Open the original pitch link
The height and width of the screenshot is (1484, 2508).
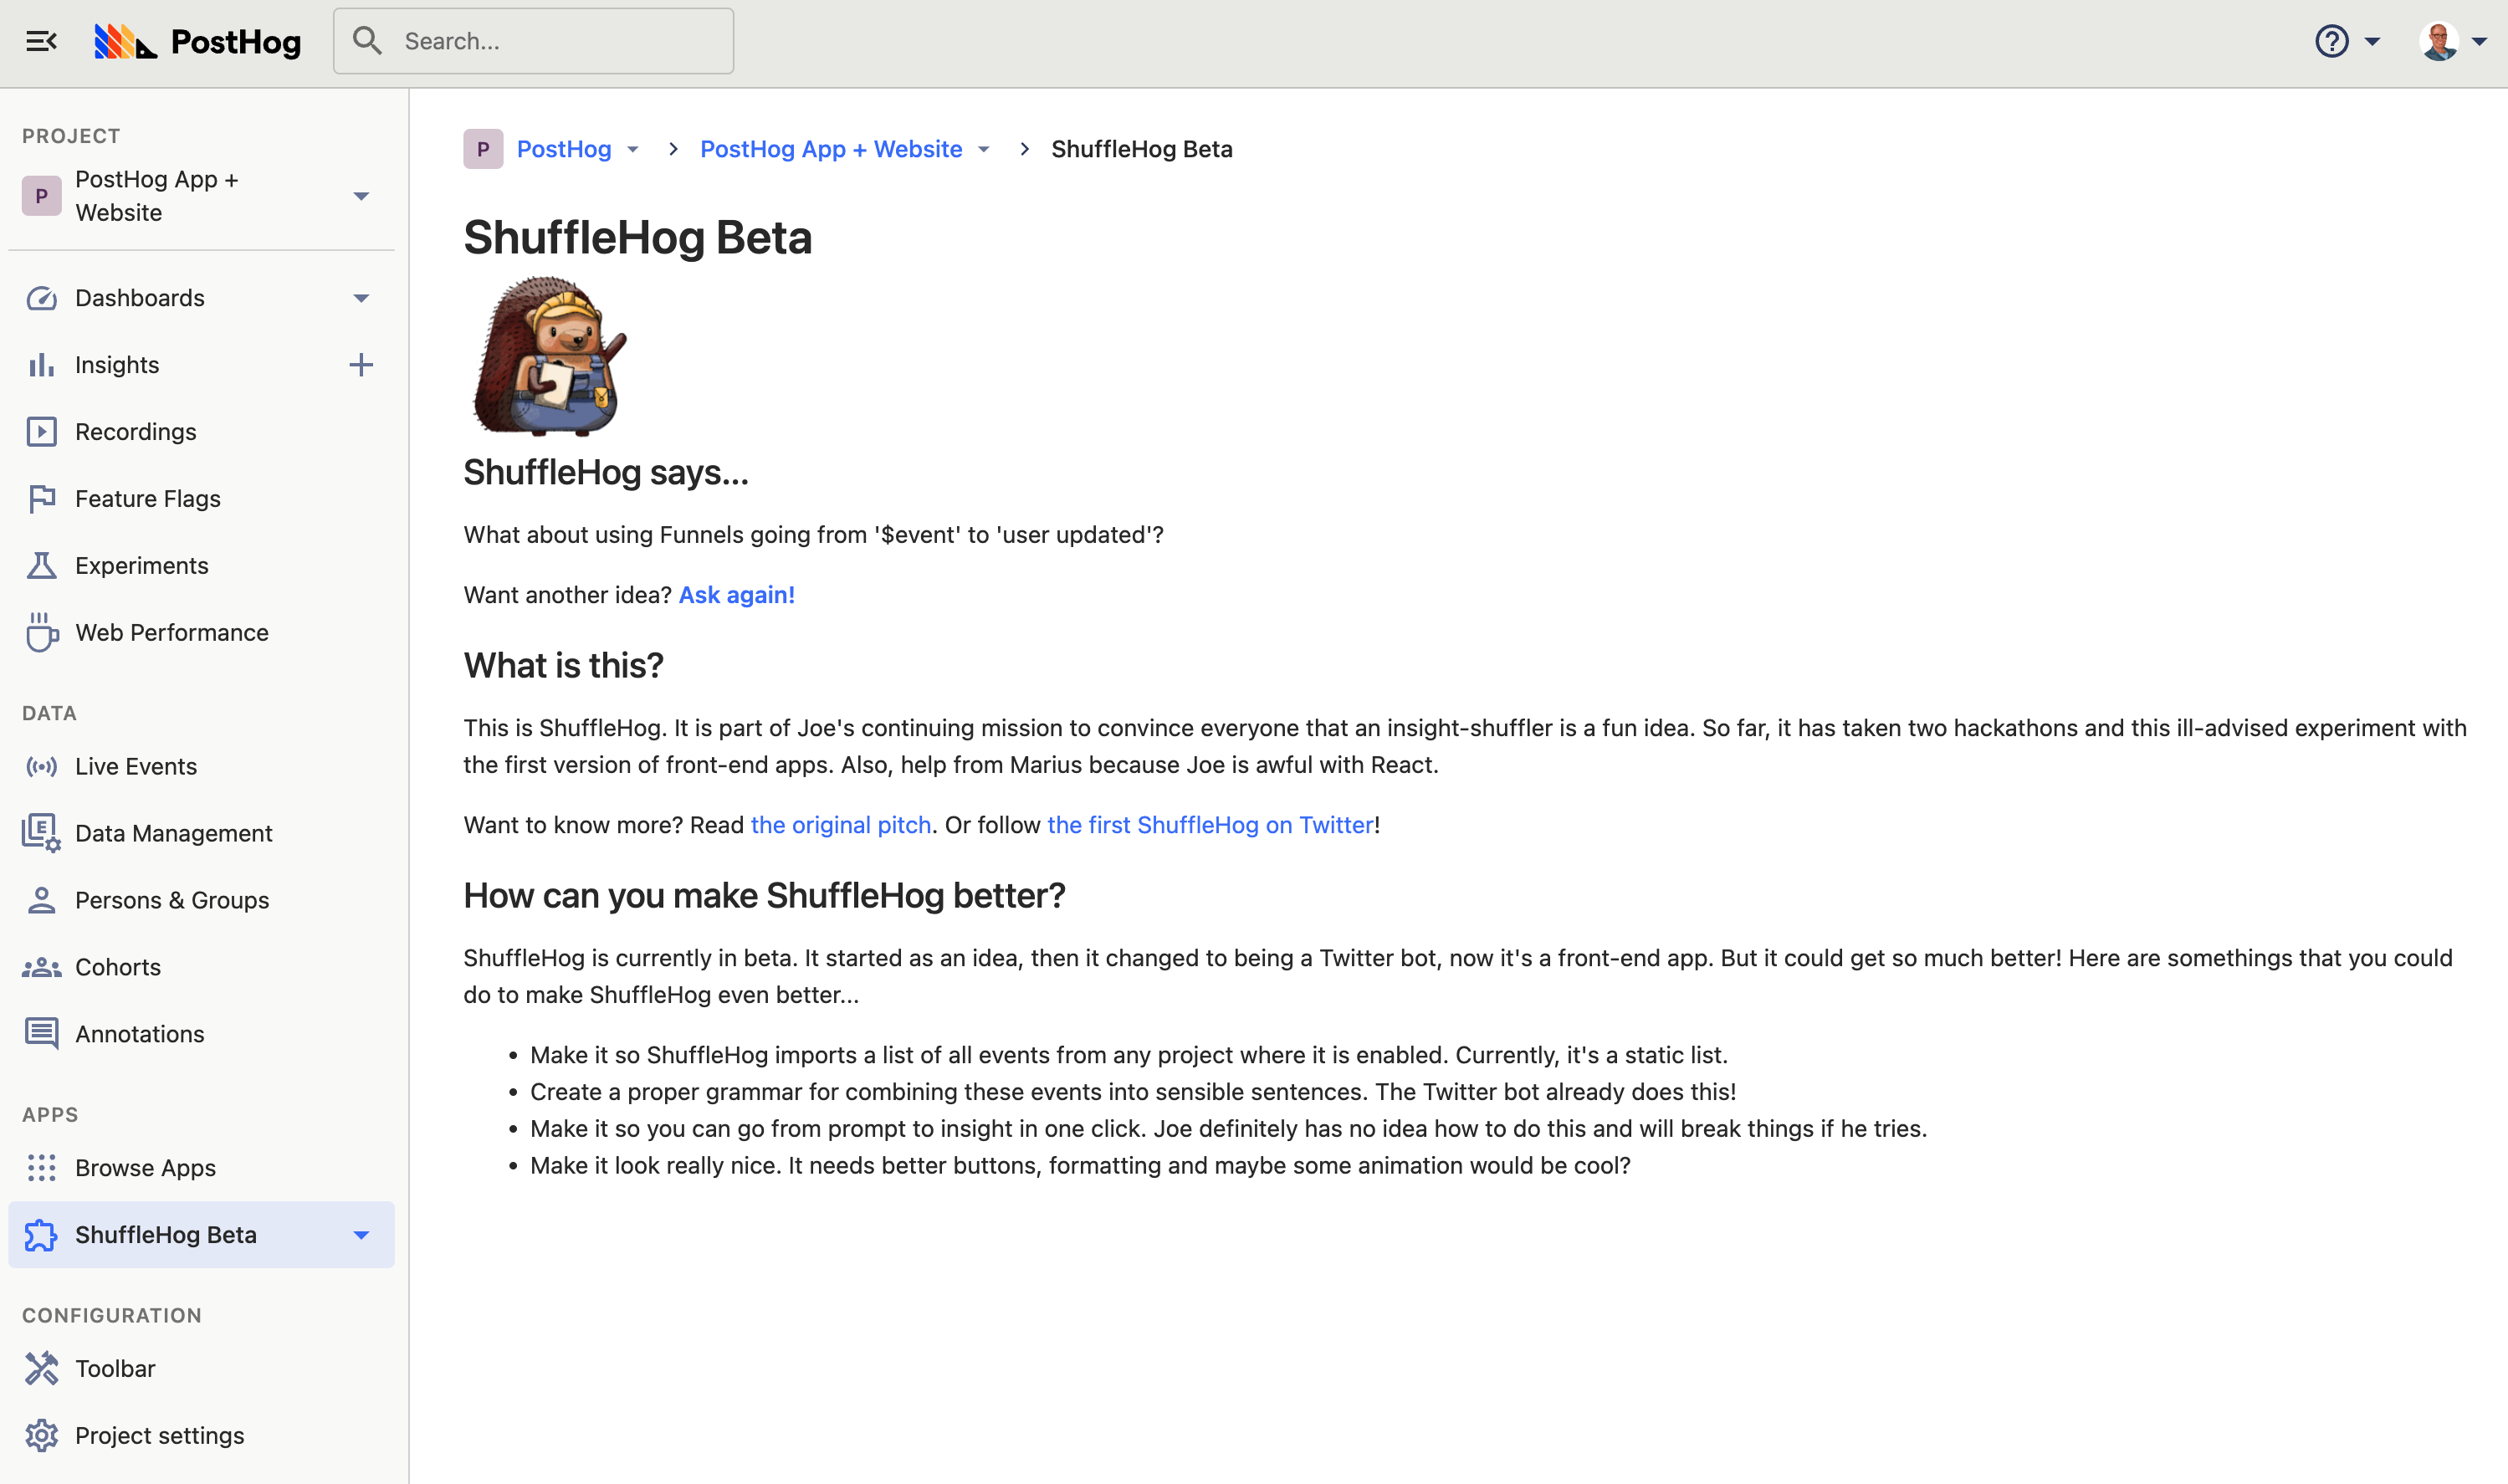(x=840, y=825)
